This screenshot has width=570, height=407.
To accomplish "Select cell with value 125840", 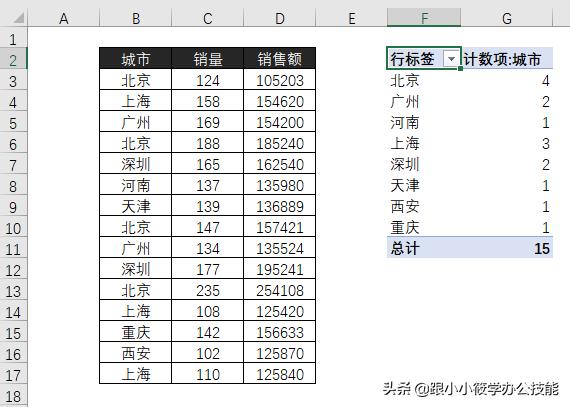I will pyautogui.click(x=280, y=374).
